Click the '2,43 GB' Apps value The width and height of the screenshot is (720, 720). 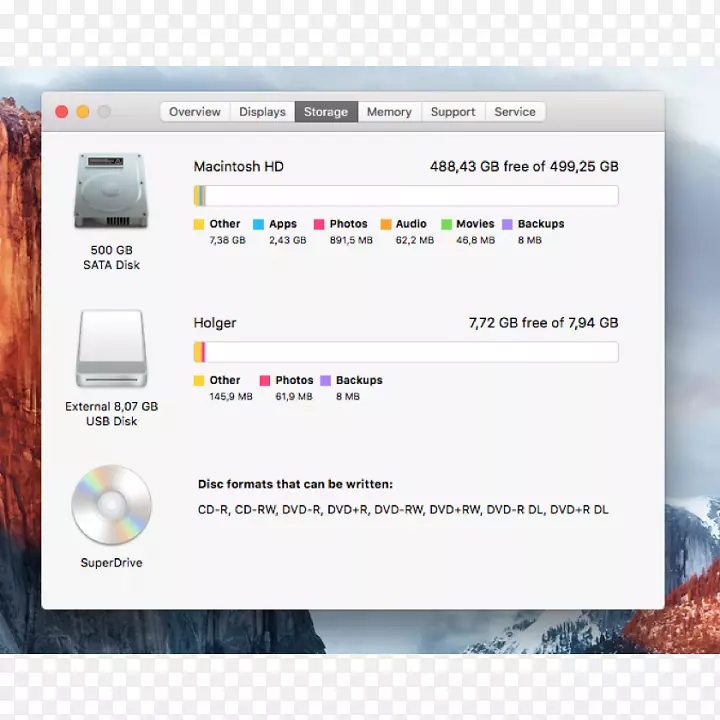pos(287,240)
